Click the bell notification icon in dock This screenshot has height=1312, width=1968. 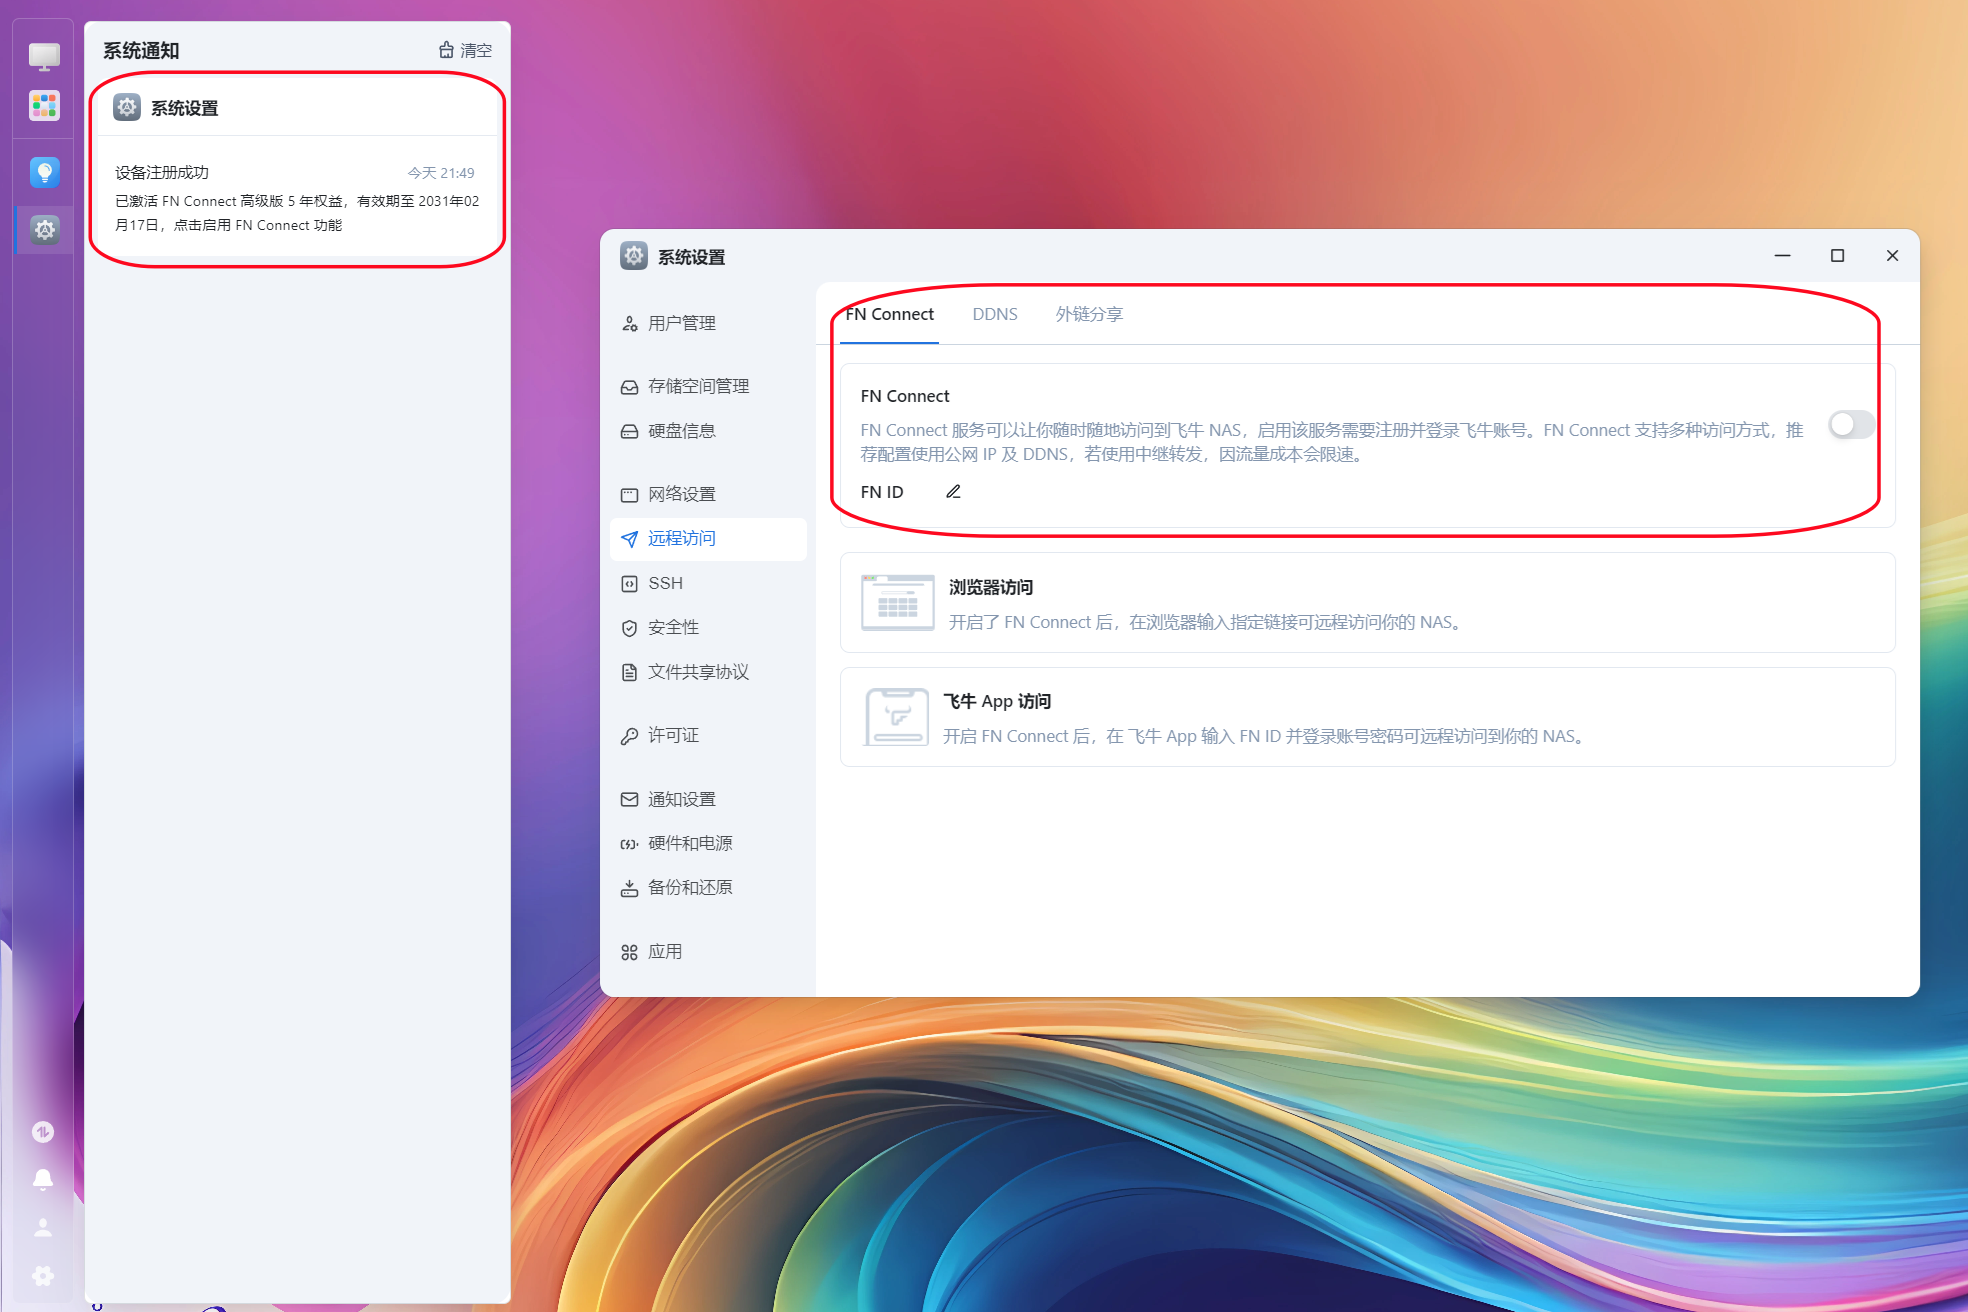click(x=43, y=1179)
